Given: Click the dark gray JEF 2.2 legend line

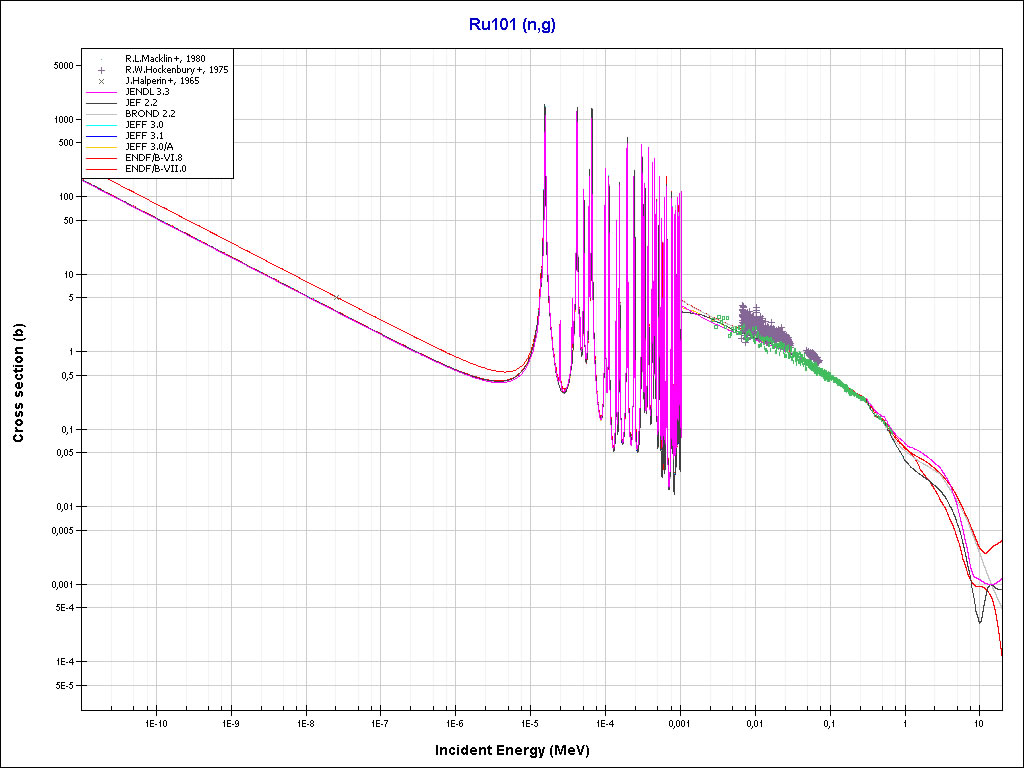Looking at the screenshot, I should 102,103.
